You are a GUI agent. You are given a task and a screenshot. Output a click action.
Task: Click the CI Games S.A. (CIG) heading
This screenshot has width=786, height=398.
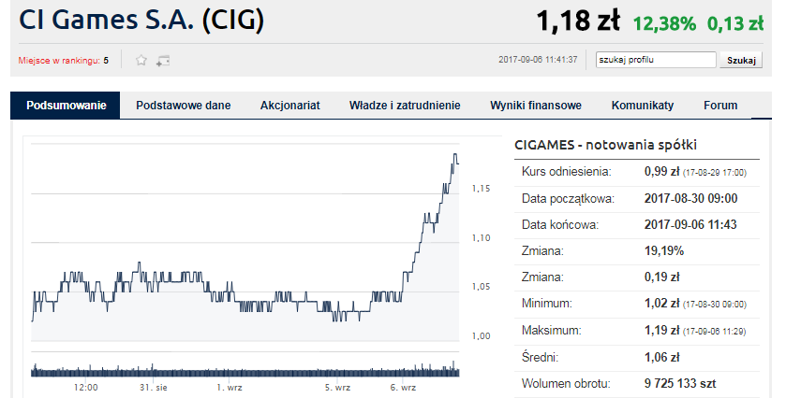click(141, 20)
